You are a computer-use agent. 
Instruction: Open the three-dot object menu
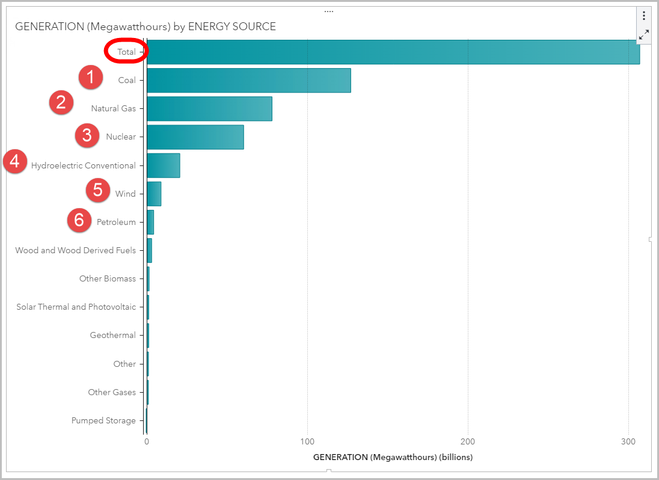[x=643, y=16]
